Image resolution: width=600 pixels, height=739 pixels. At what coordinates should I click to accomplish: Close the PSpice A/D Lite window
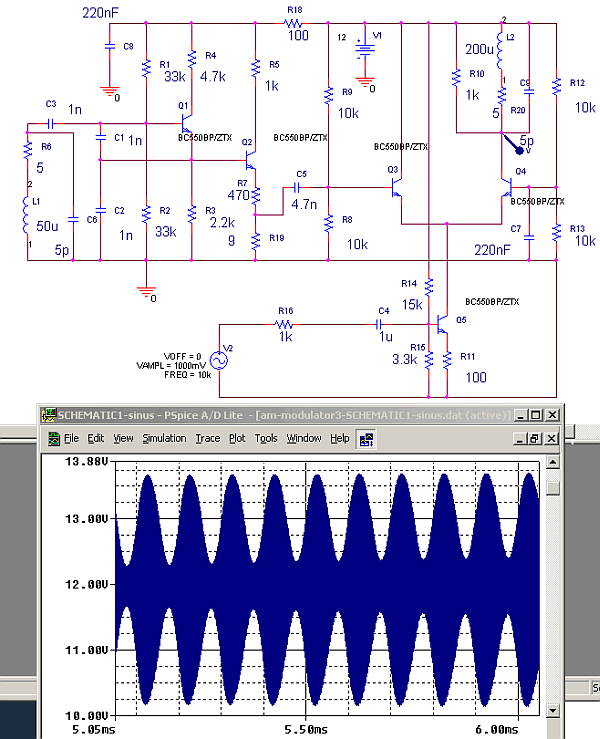coord(552,415)
